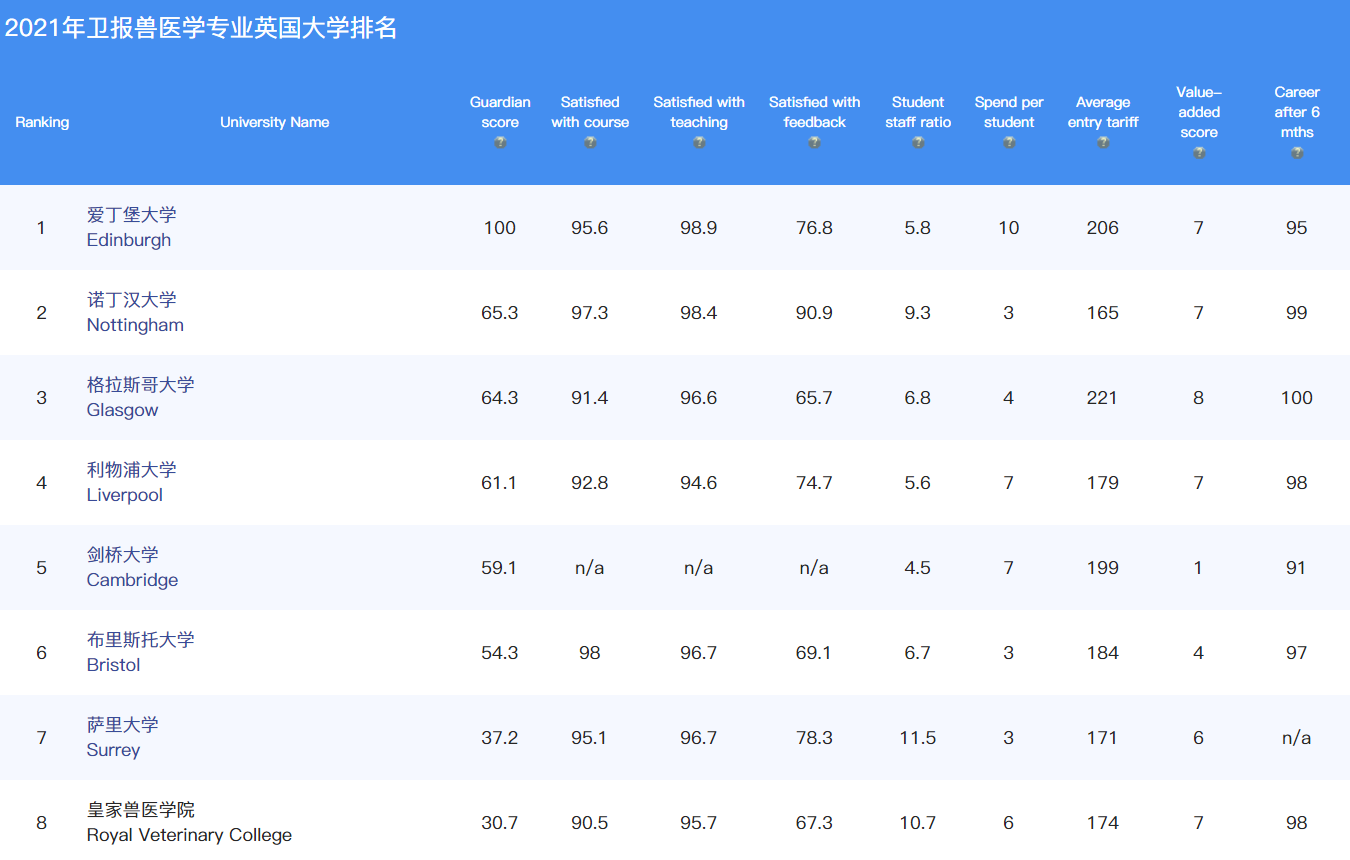This screenshot has width=1350, height=860.
Task: Select Royal Veterinary College's score 30.7
Action: [500, 823]
